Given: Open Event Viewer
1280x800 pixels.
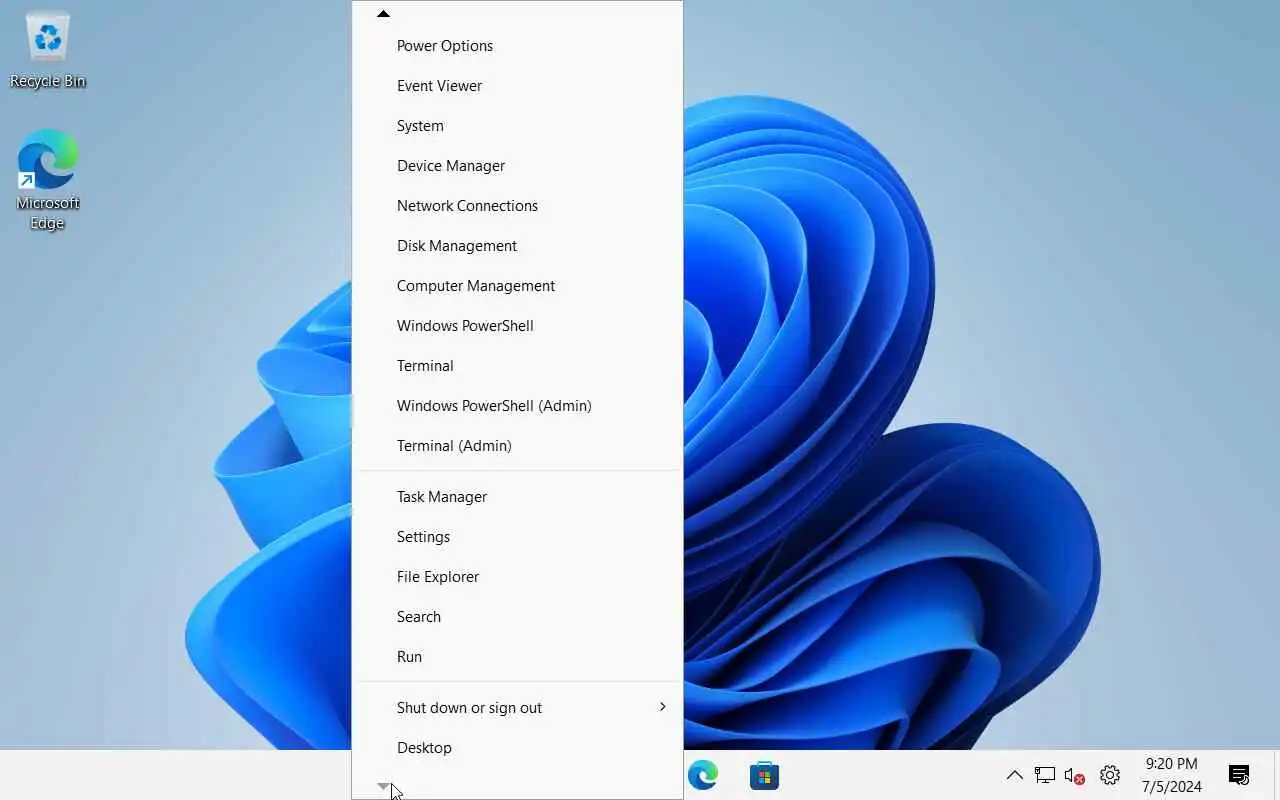Looking at the screenshot, I should point(518,86).
